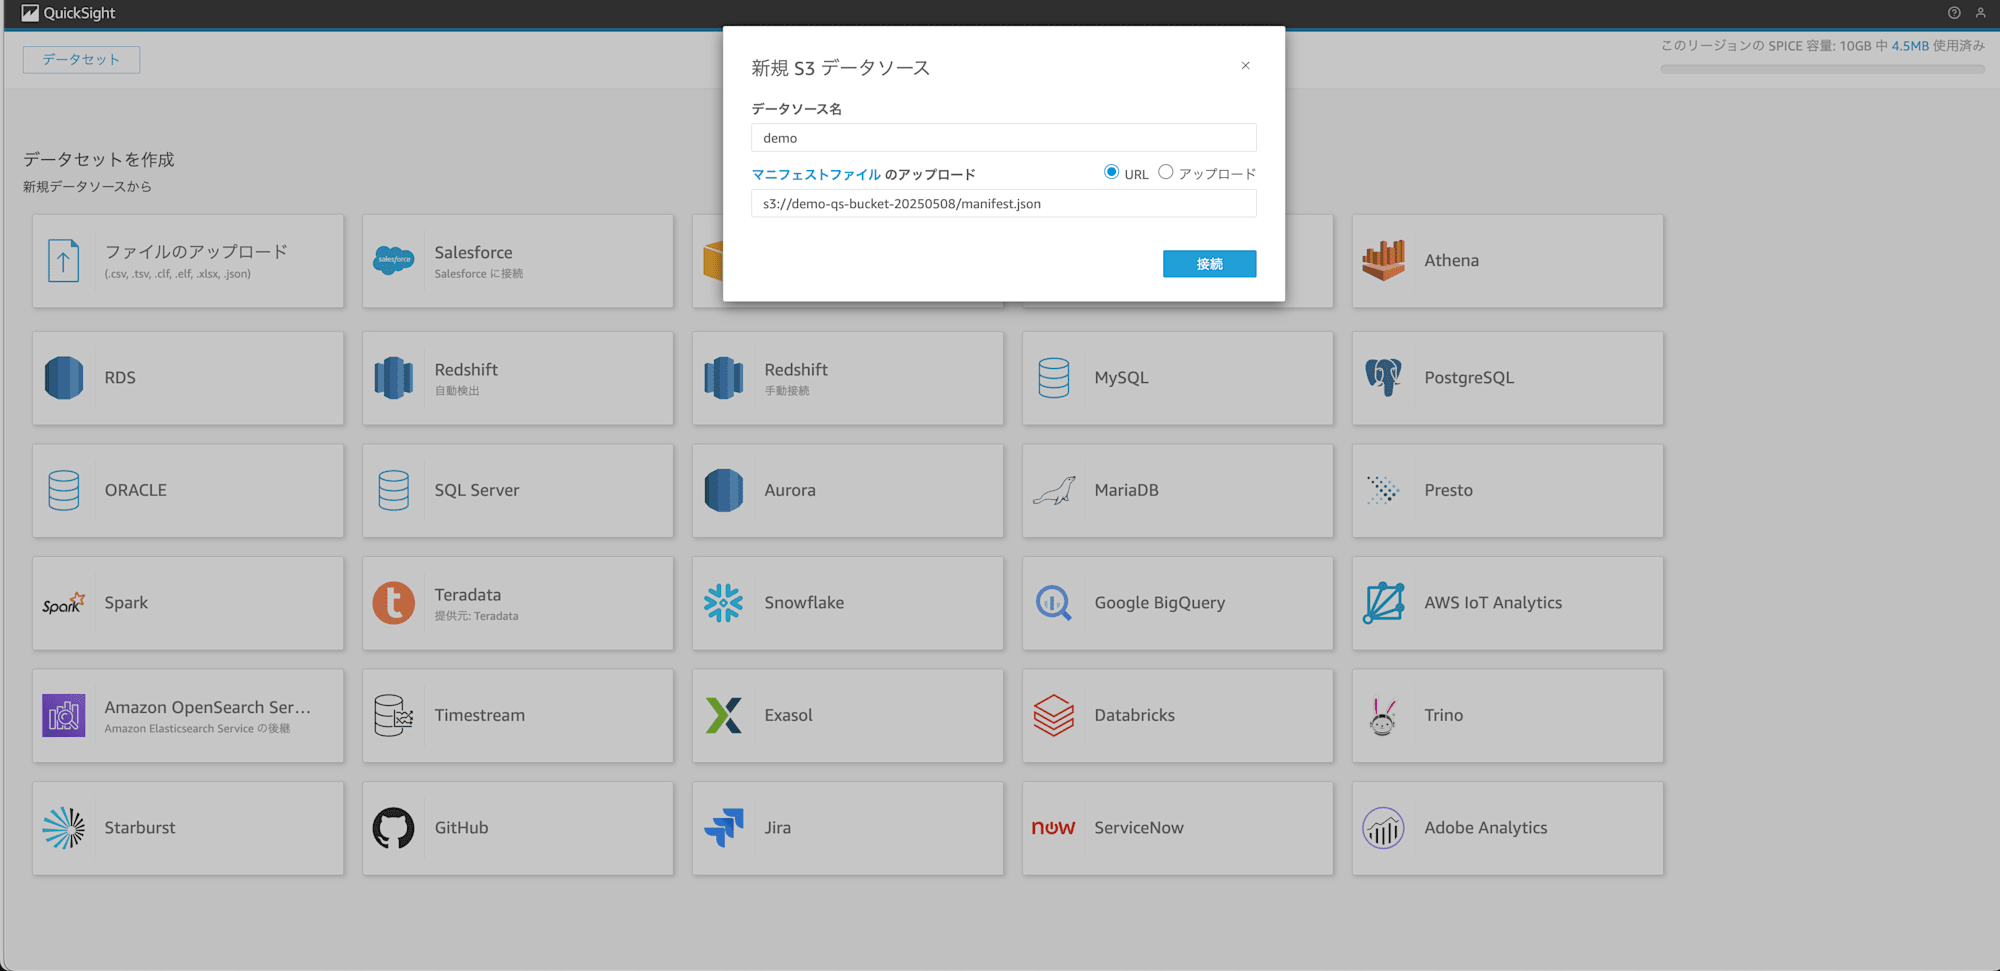The height and width of the screenshot is (971, 2000).
Task: Click the data source name field
Action: pos(1003,138)
